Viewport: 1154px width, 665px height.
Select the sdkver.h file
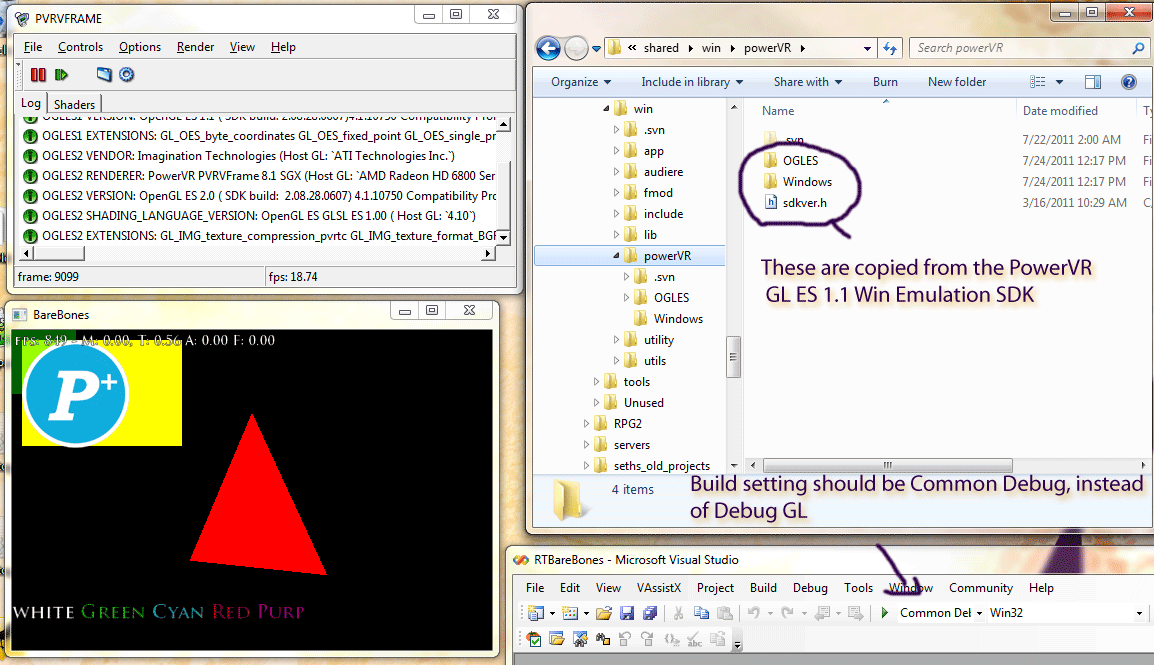pyautogui.click(x=806, y=203)
